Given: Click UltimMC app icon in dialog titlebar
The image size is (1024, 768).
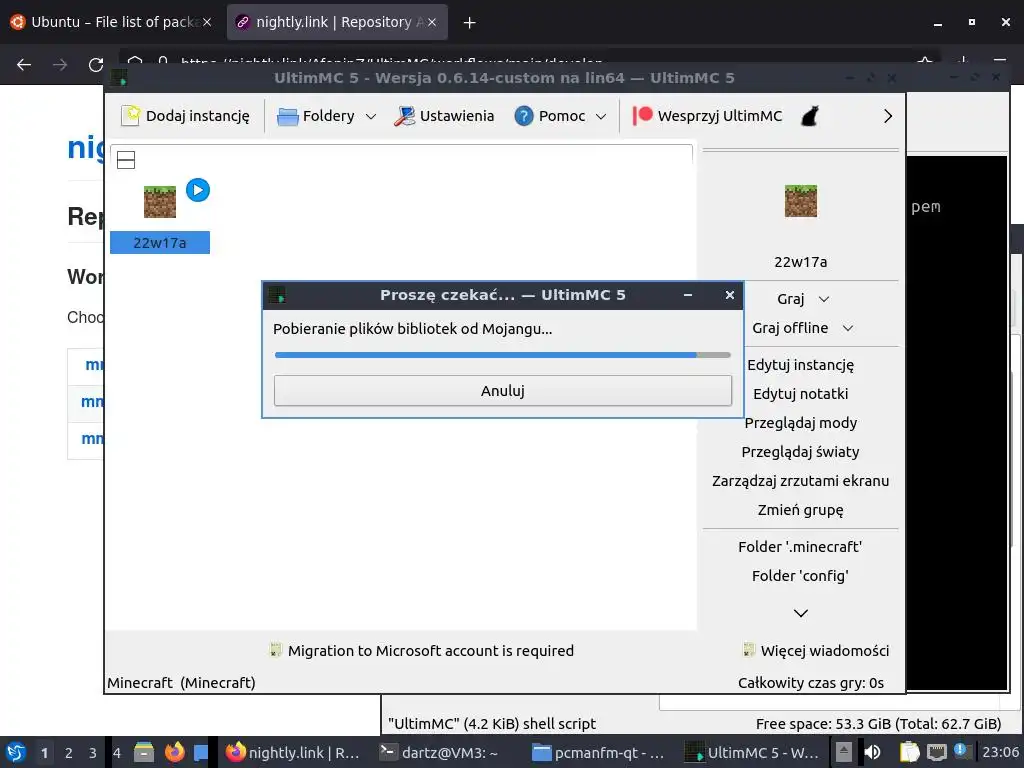Looking at the screenshot, I should click(278, 295).
